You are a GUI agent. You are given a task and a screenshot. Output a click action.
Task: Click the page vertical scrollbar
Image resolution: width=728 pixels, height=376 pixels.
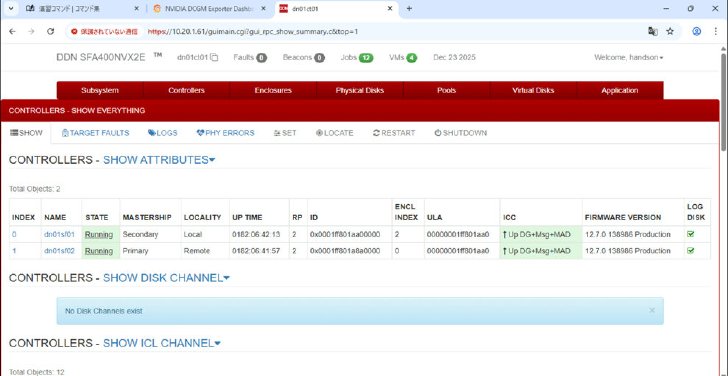[723, 102]
